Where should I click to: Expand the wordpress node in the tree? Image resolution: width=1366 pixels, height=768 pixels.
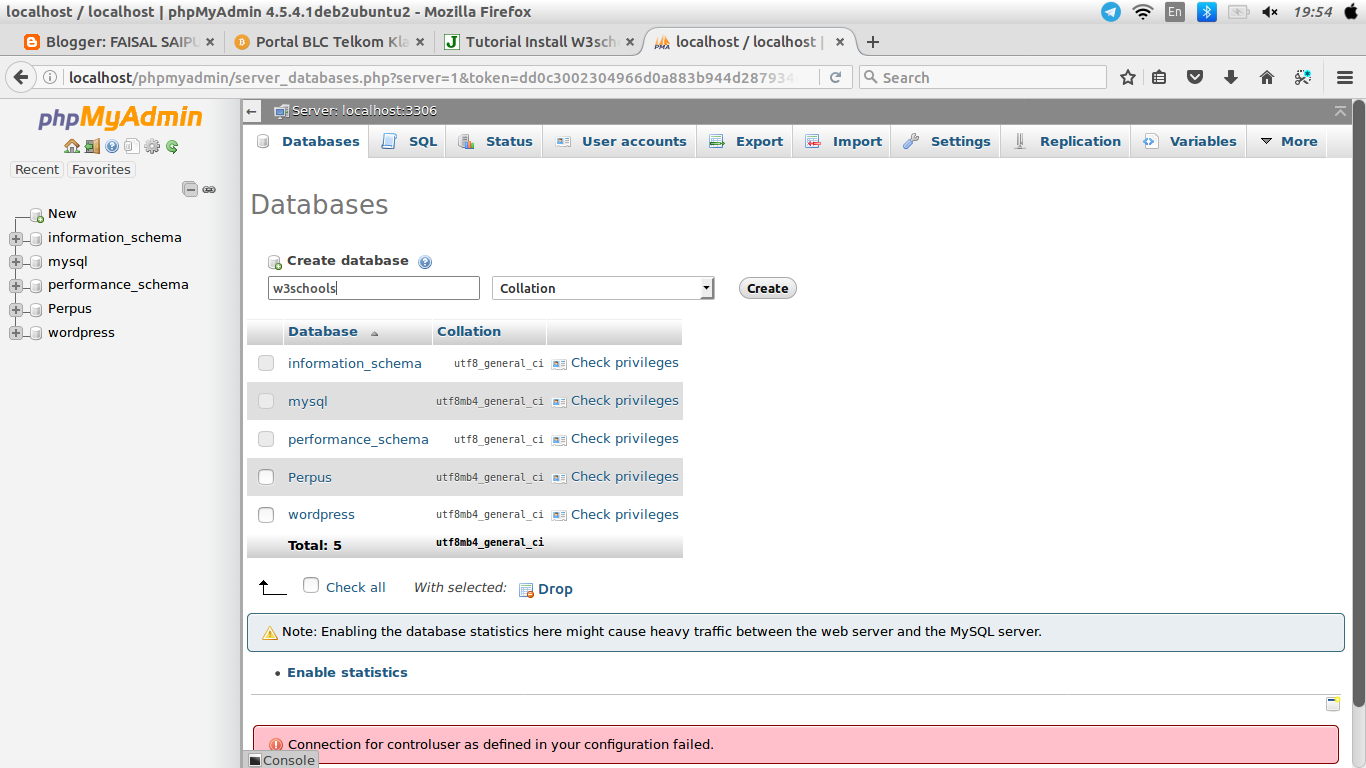coord(15,332)
